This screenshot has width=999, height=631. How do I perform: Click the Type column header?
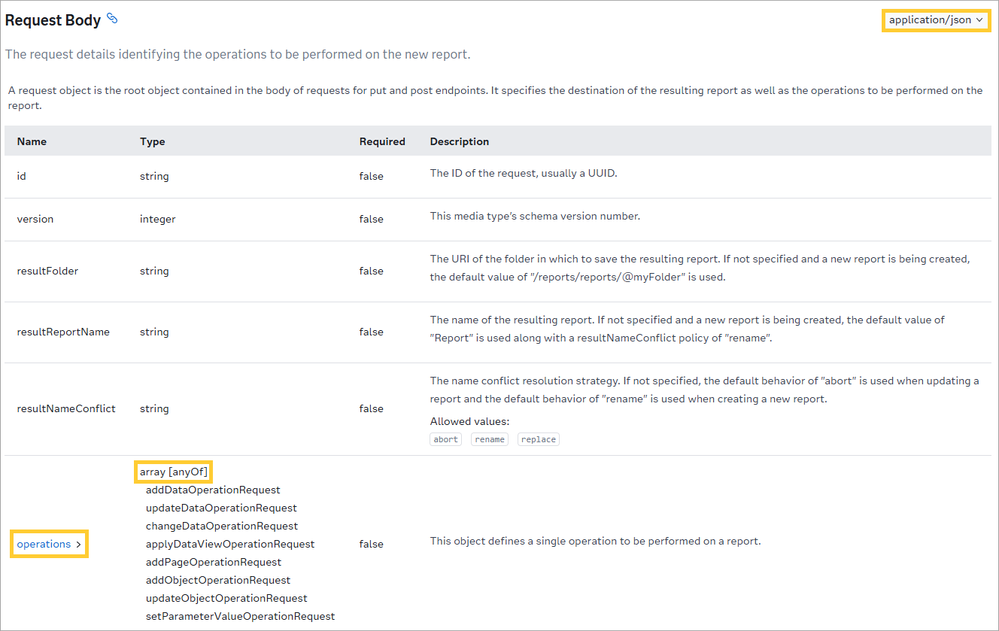[152, 142]
